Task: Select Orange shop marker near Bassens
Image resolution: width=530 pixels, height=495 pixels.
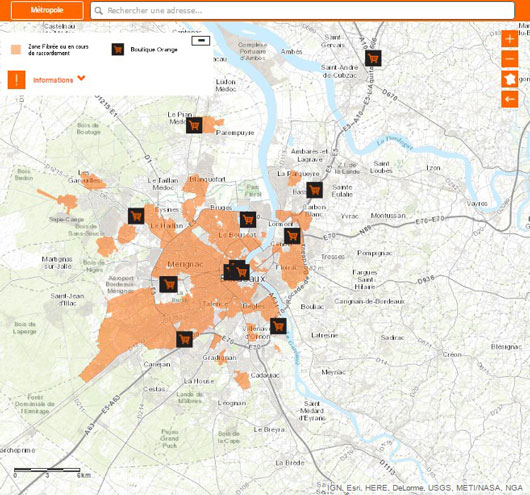Action: [314, 190]
